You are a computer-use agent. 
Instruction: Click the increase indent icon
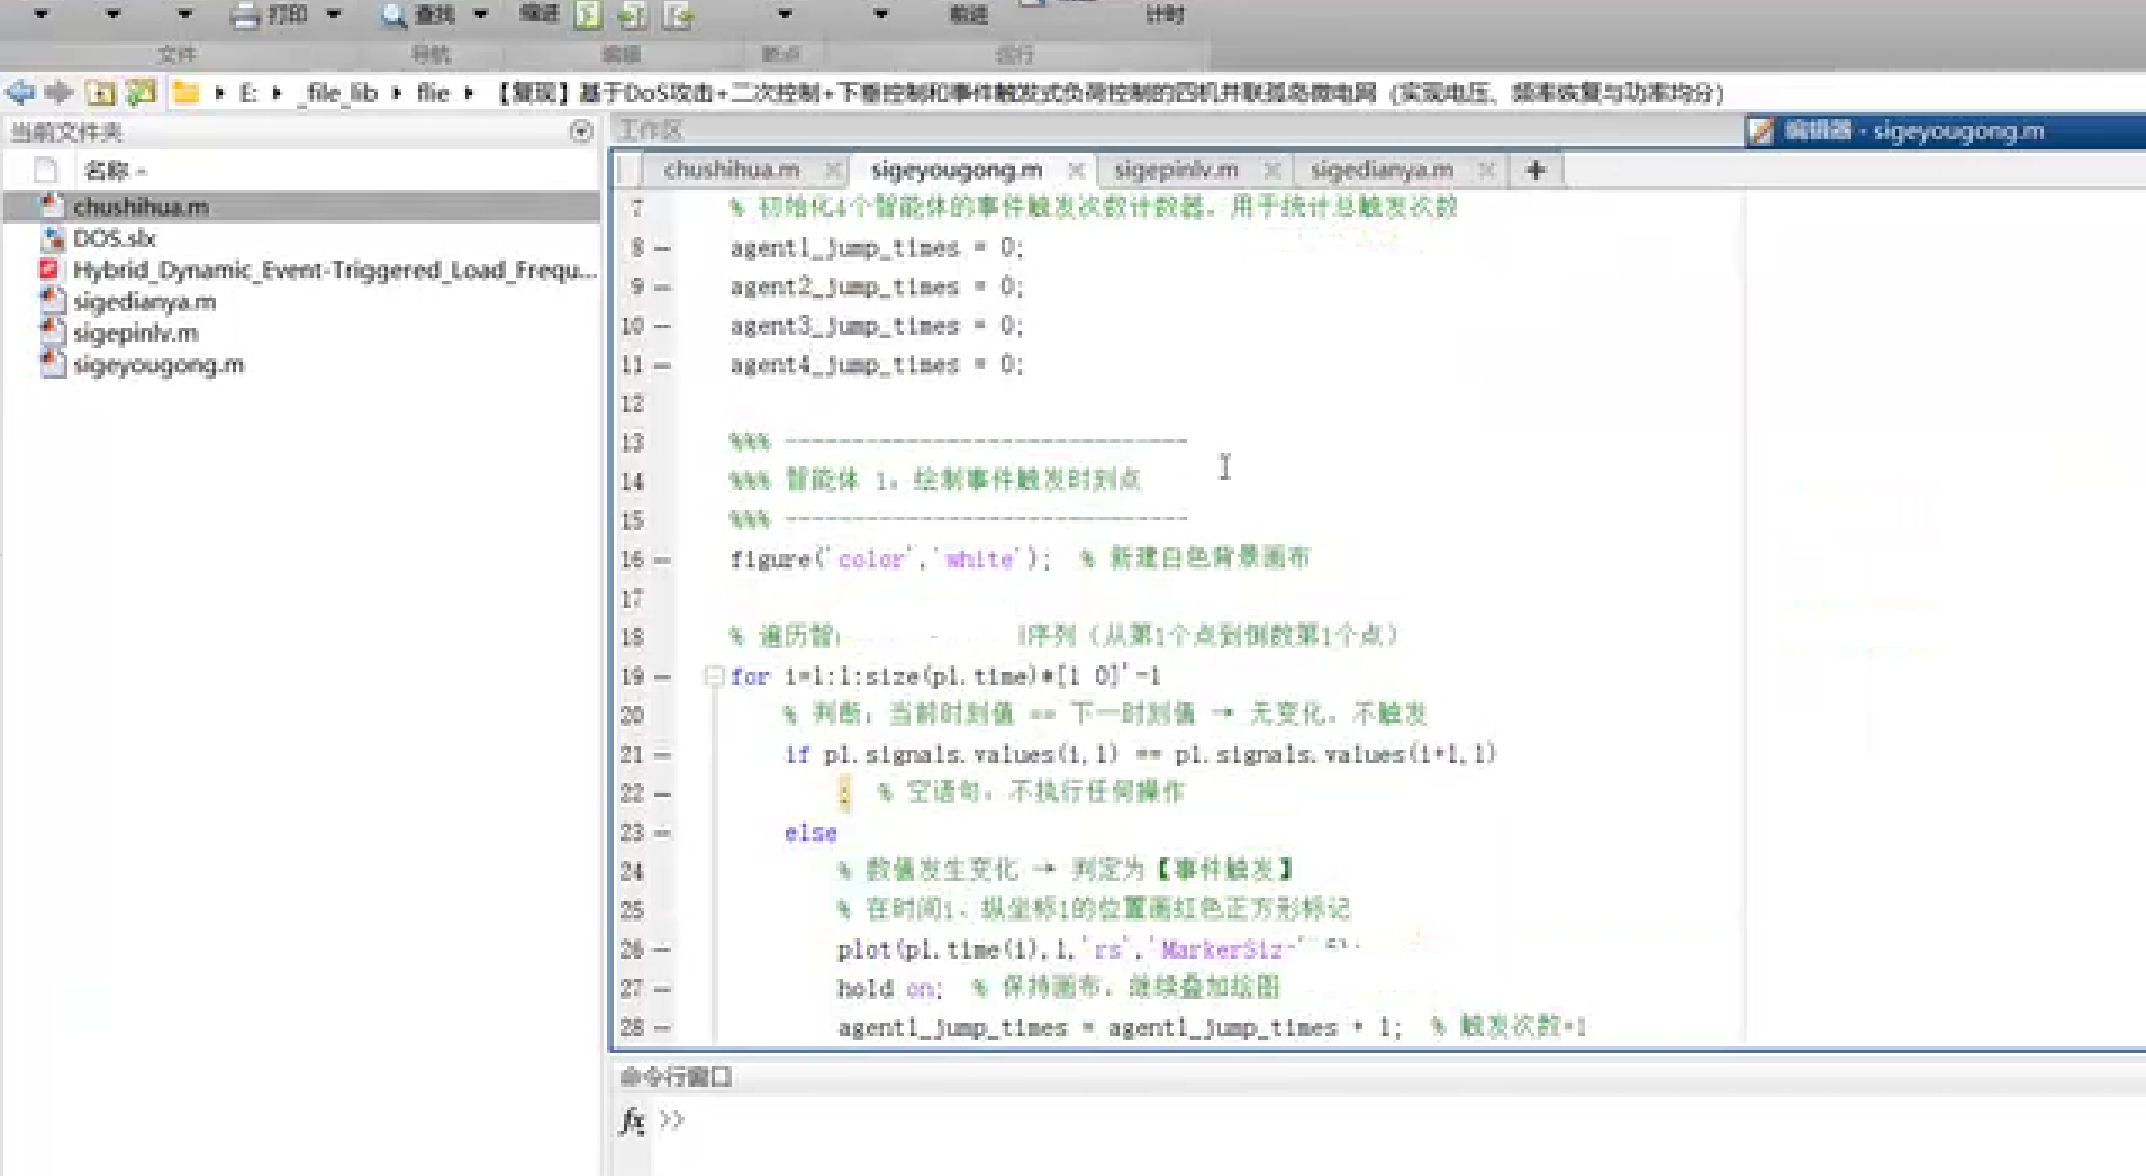[x=633, y=14]
